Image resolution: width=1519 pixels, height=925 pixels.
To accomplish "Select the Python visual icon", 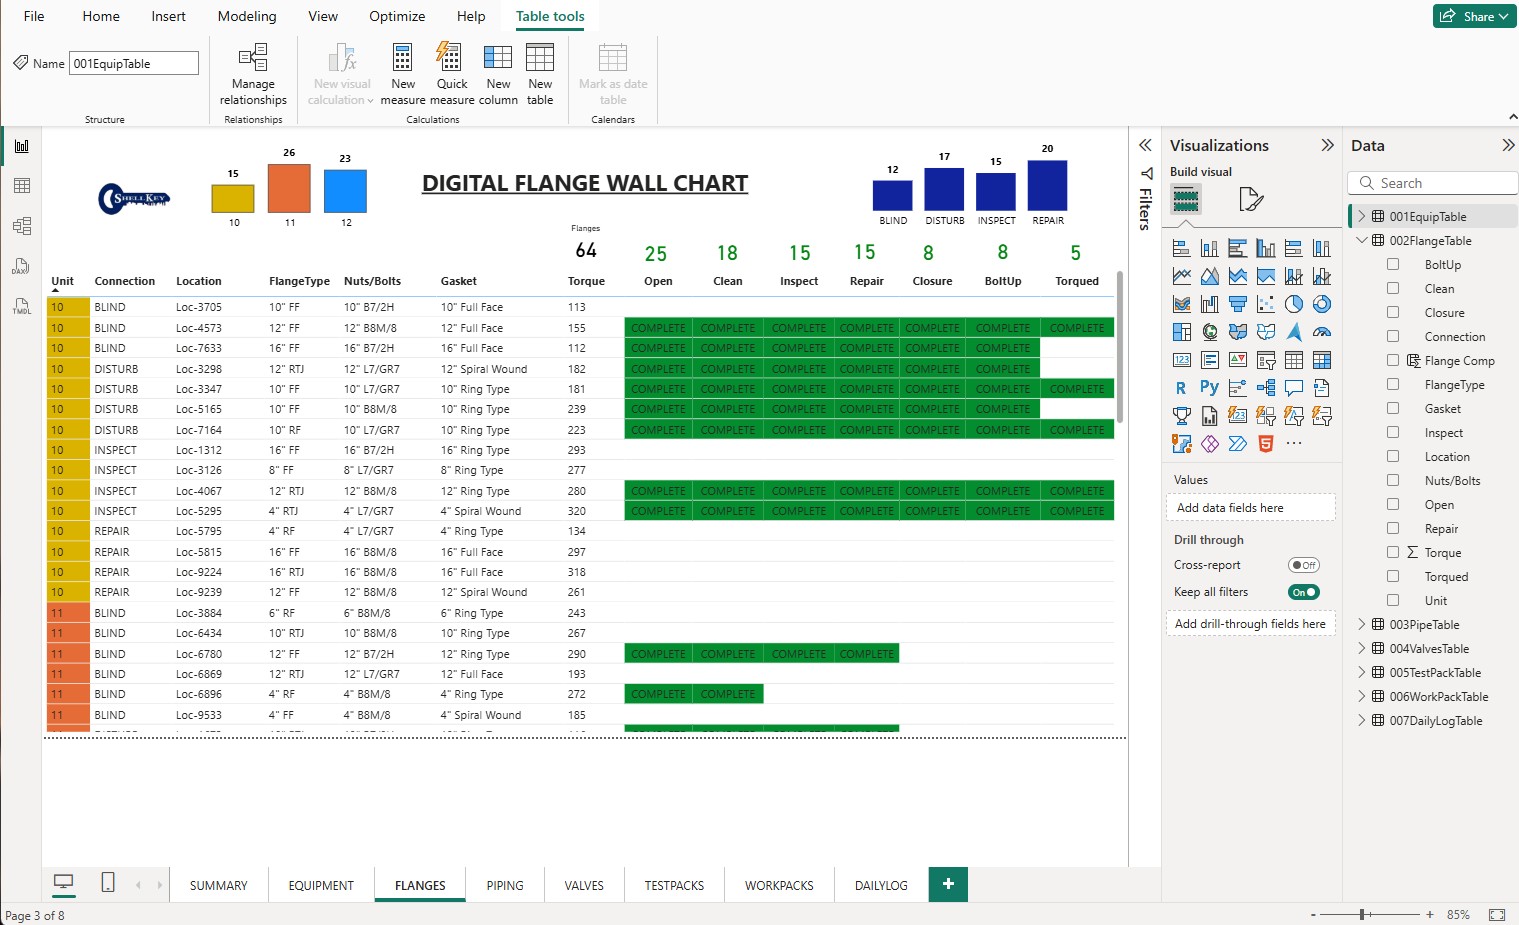I will click(x=1210, y=387).
